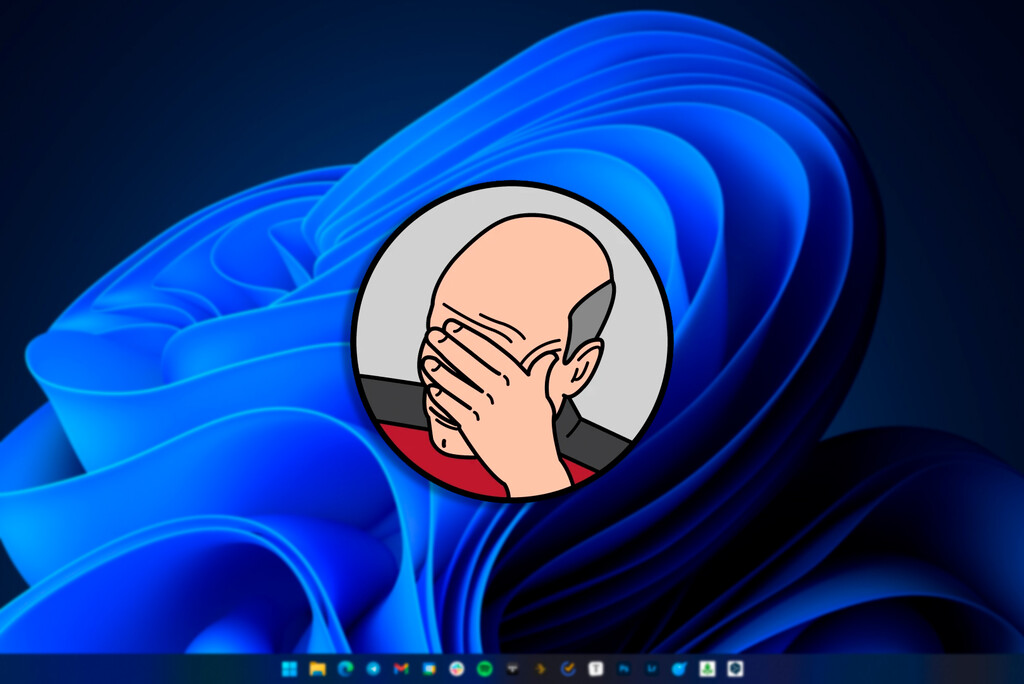Open the orange arrow taskbar icon
This screenshot has width=1024, height=684.
540,669
